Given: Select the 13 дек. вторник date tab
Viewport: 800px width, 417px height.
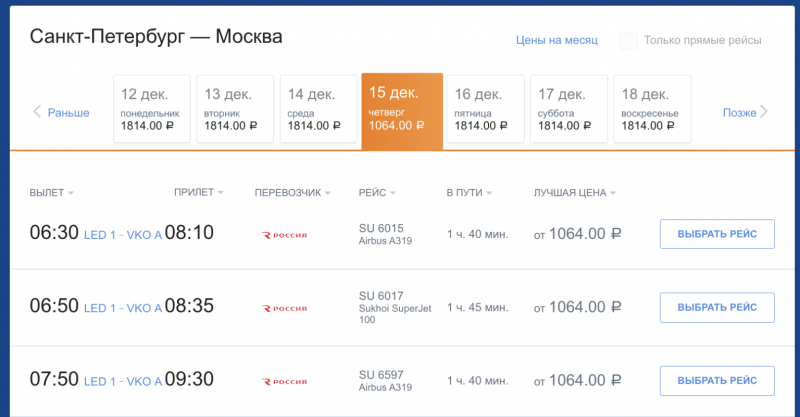Looking at the screenshot, I should pyautogui.click(x=235, y=109).
